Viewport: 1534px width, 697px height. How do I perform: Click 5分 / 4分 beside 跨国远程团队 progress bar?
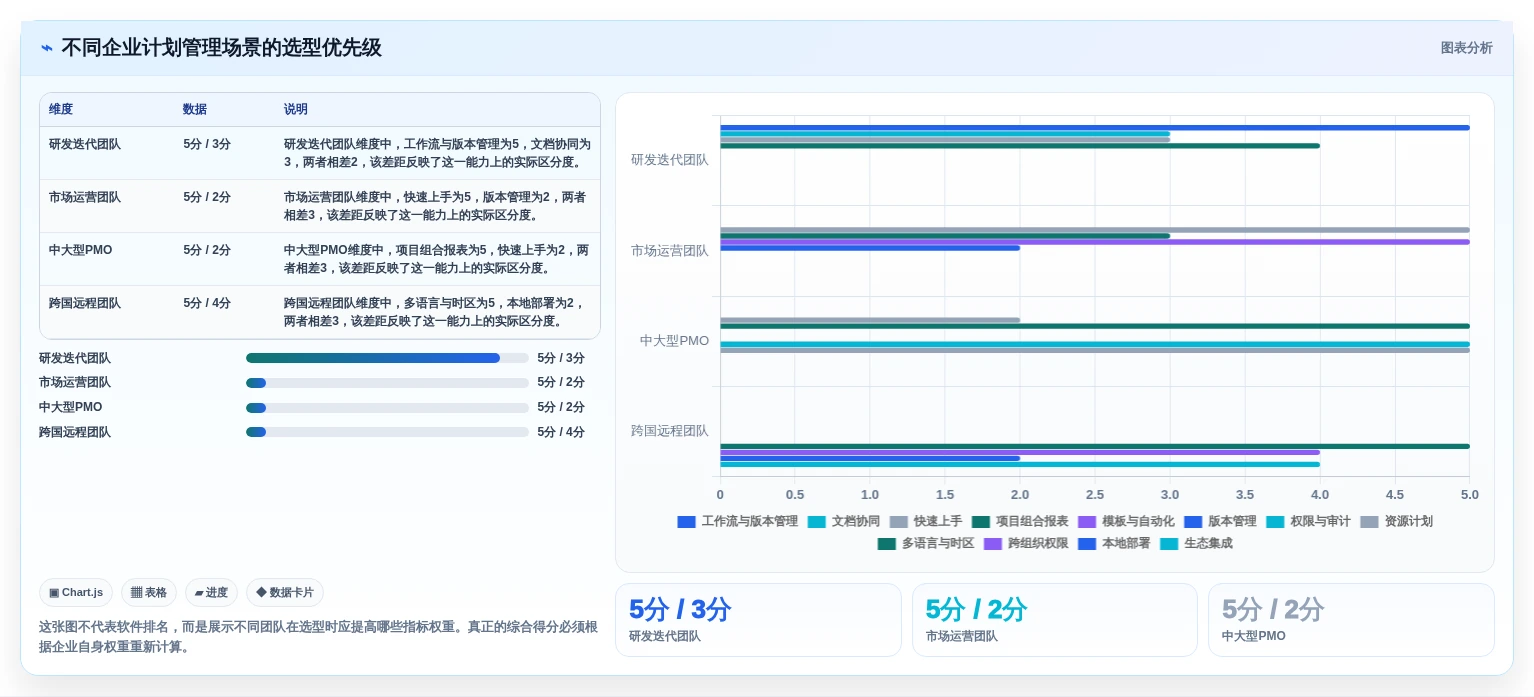[561, 433]
